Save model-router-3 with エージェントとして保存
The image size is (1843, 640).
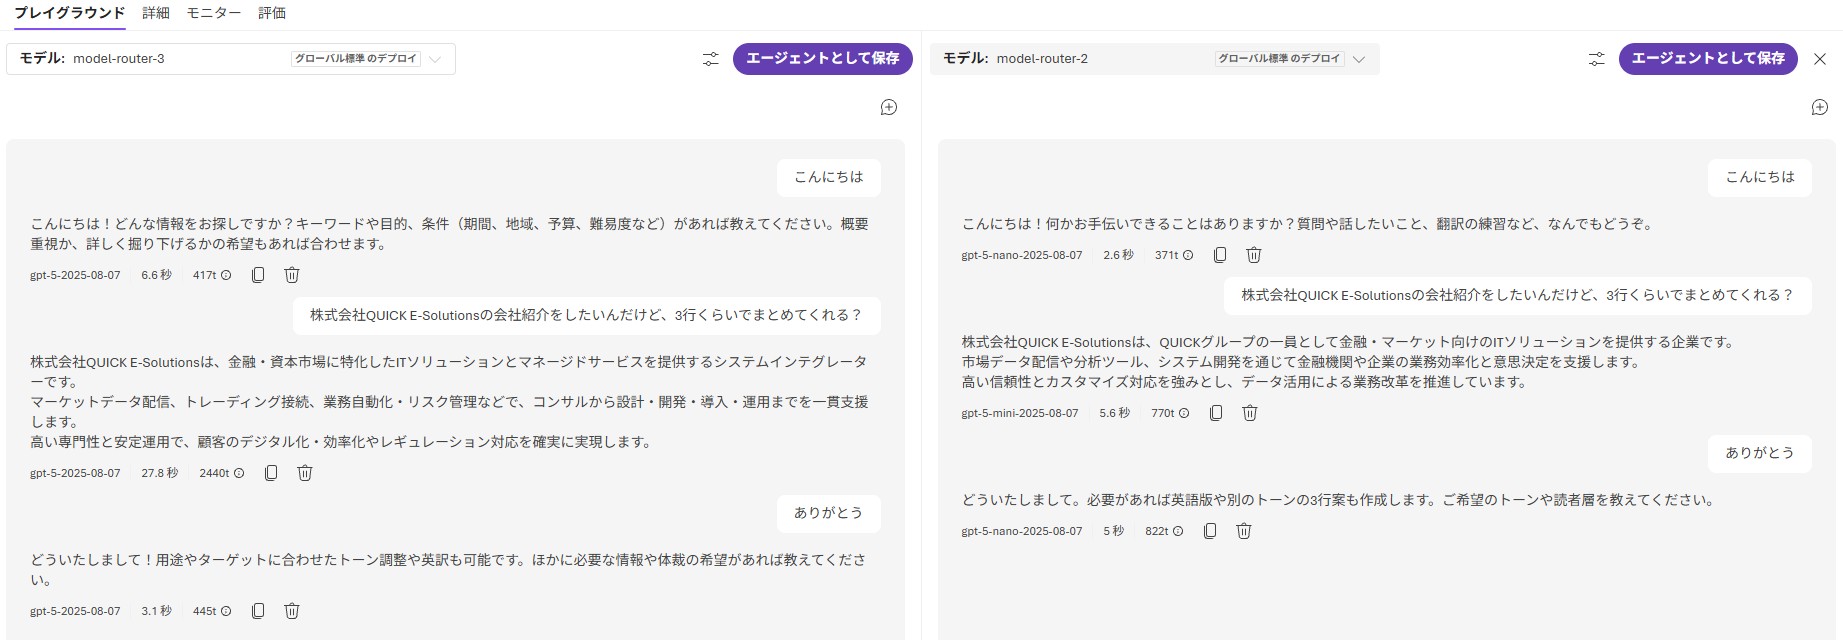point(823,59)
